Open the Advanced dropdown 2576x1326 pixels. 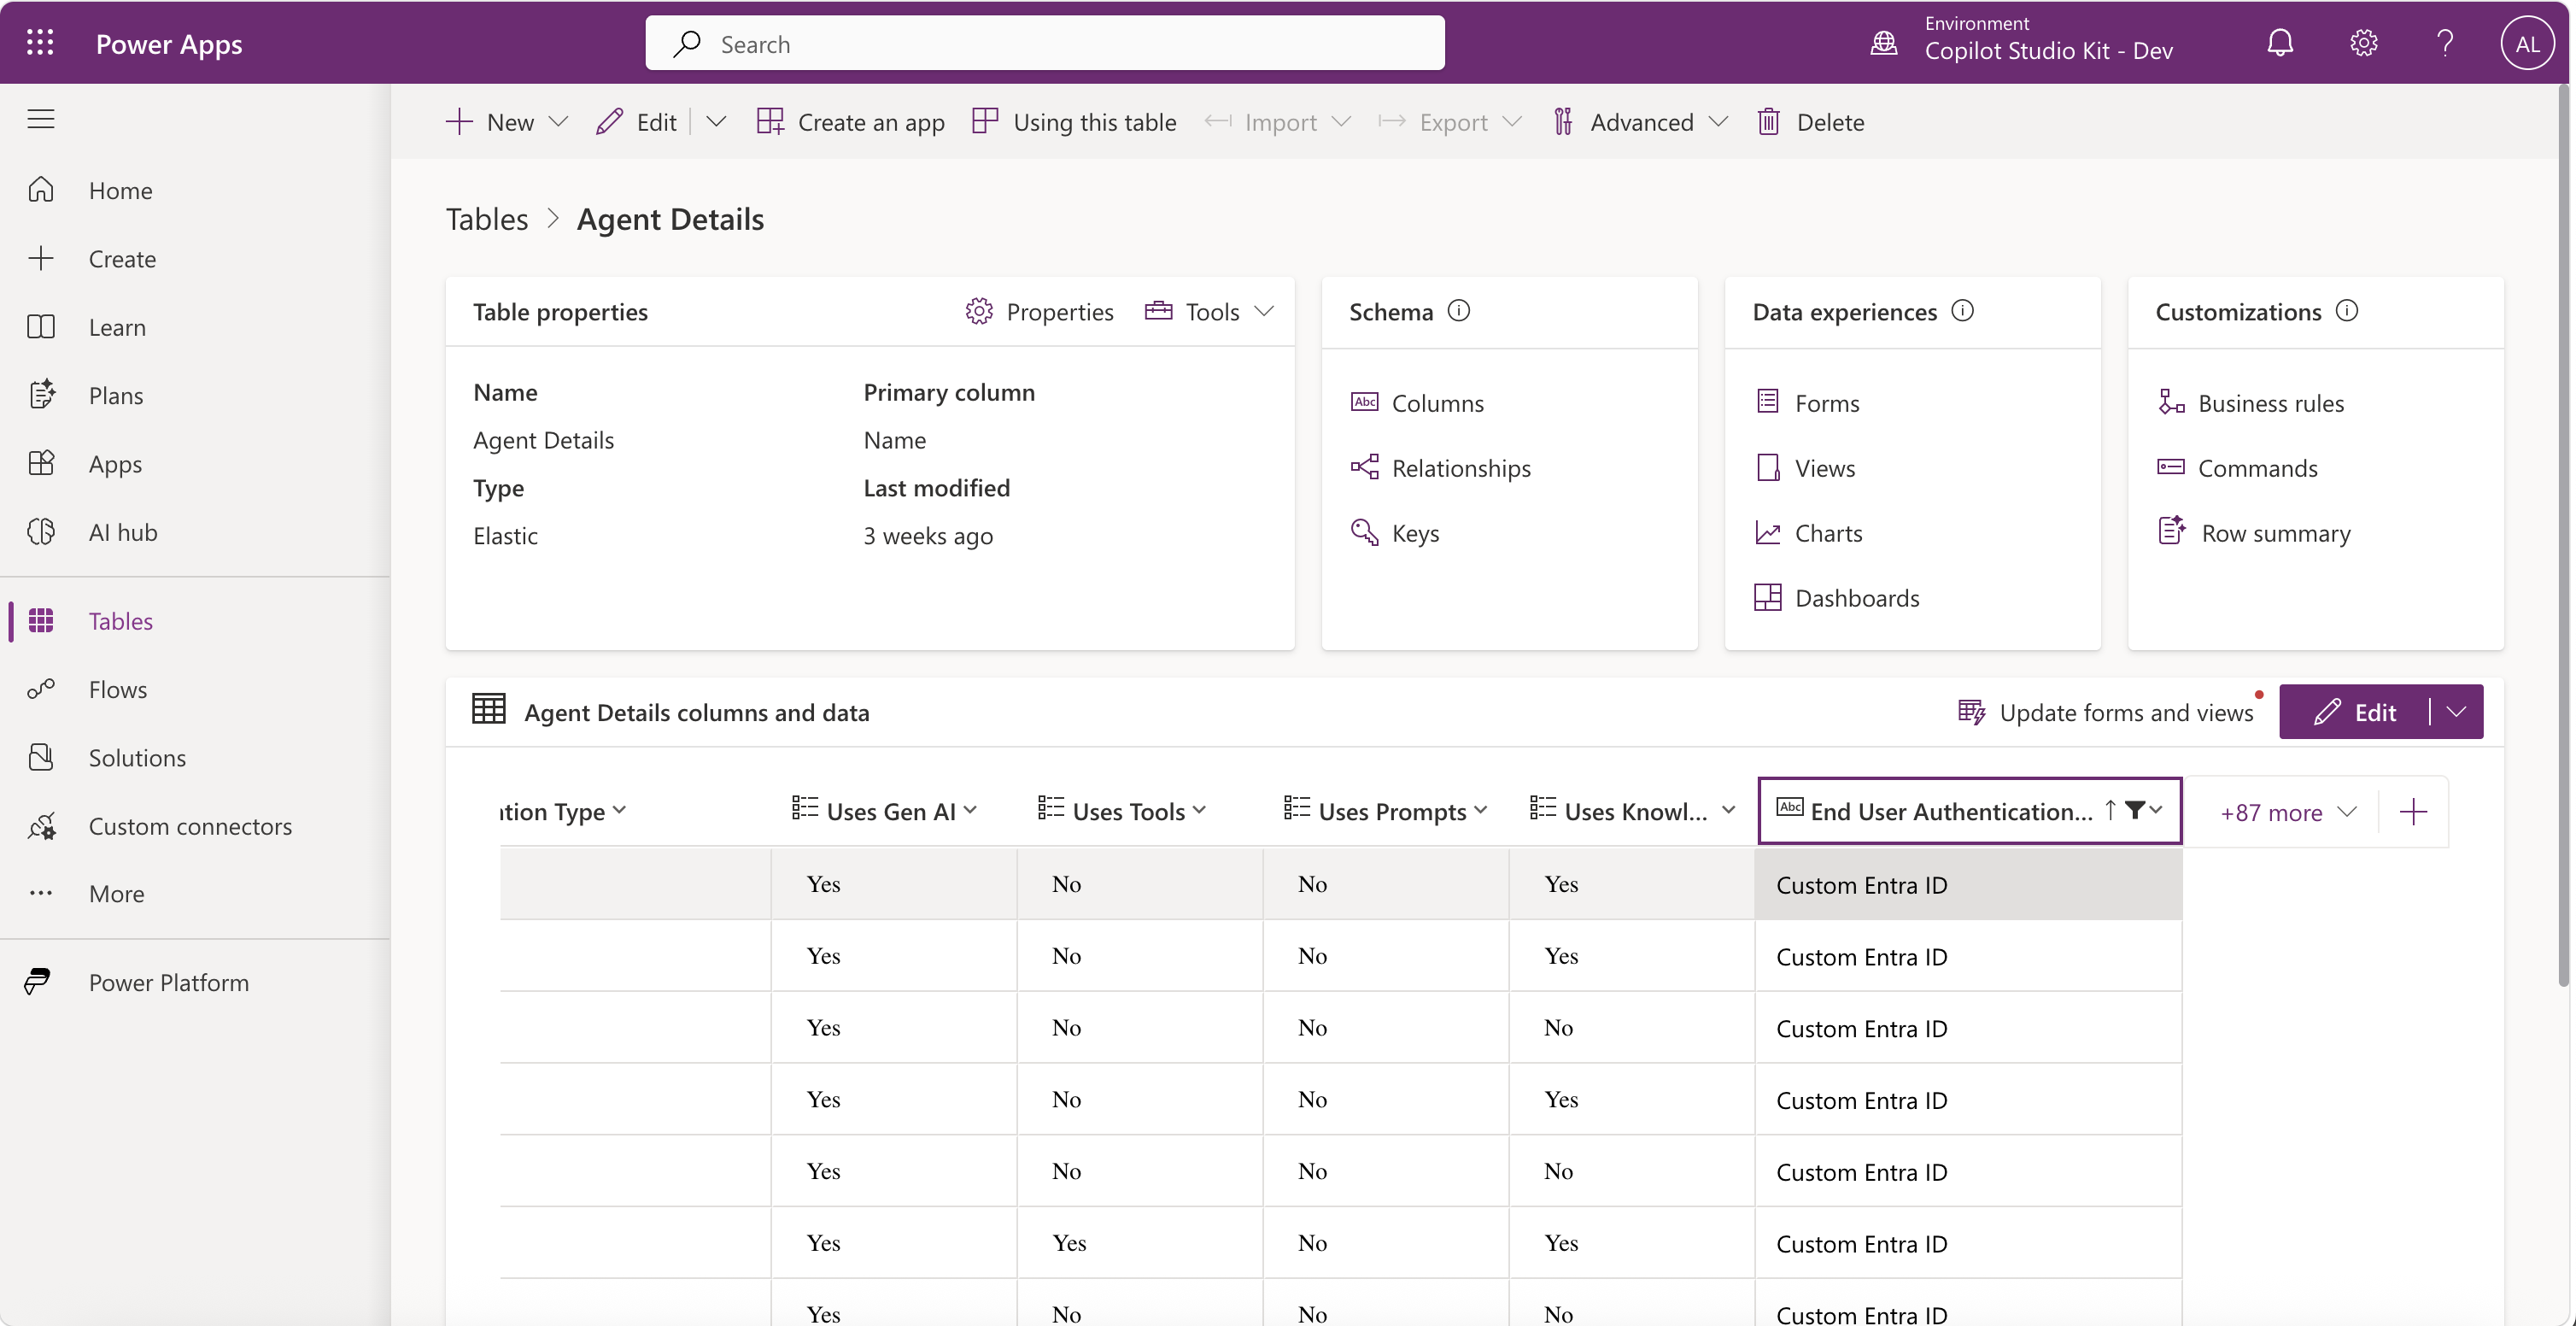click(1640, 122)
